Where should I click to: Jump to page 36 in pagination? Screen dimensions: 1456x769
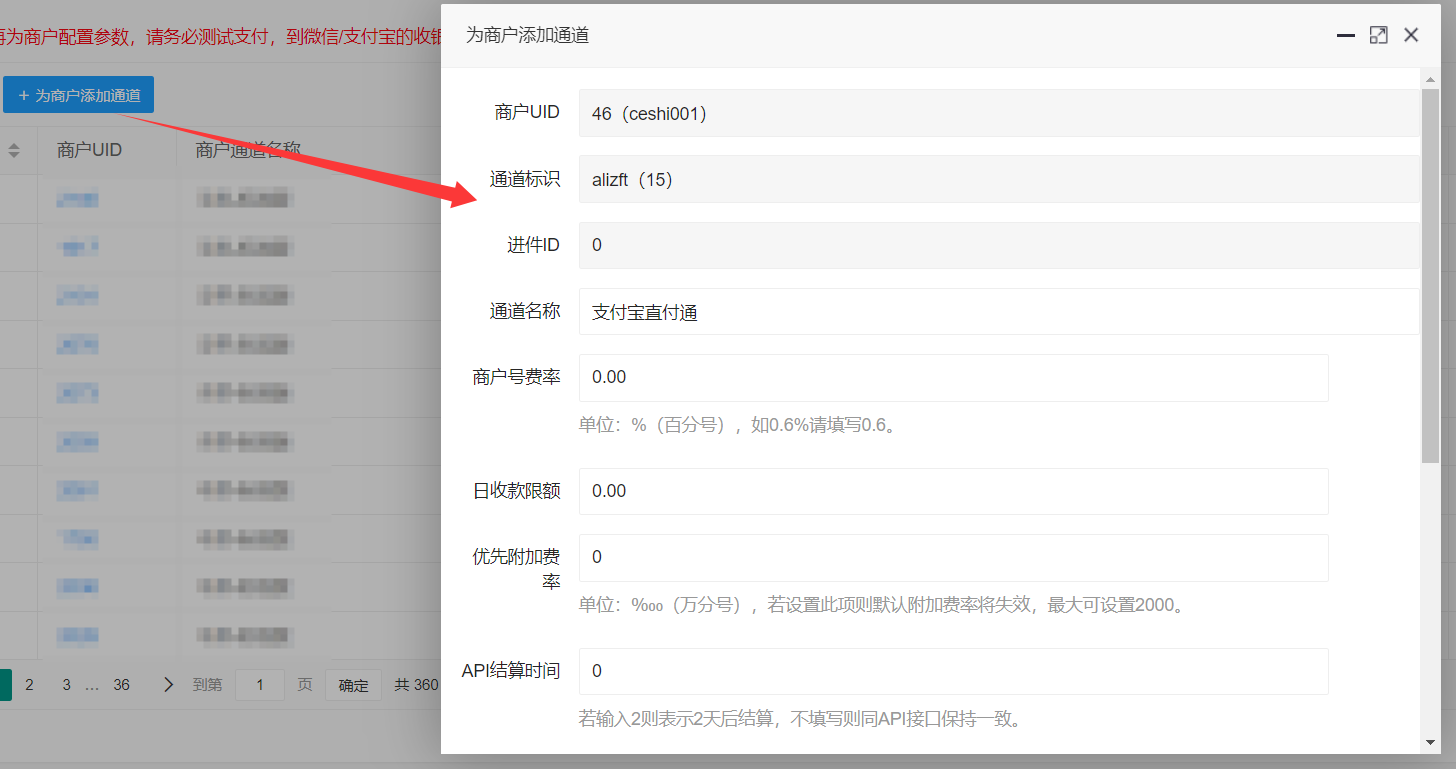[121, 685]
